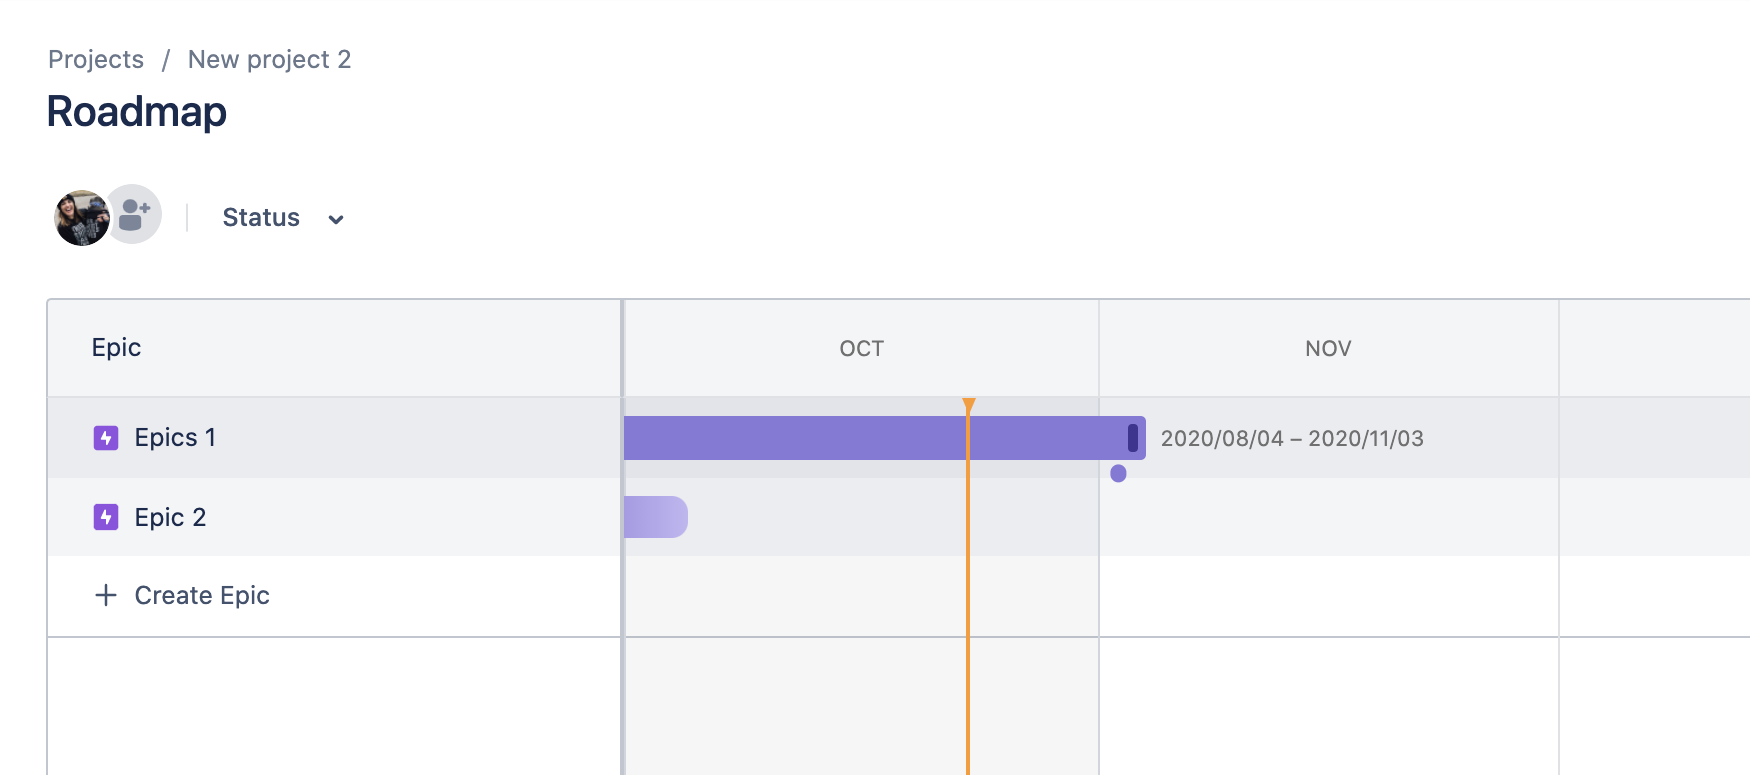1750x775 pixels.
Task: Toggle the Status filter on
Action: (x=260, y=217)
